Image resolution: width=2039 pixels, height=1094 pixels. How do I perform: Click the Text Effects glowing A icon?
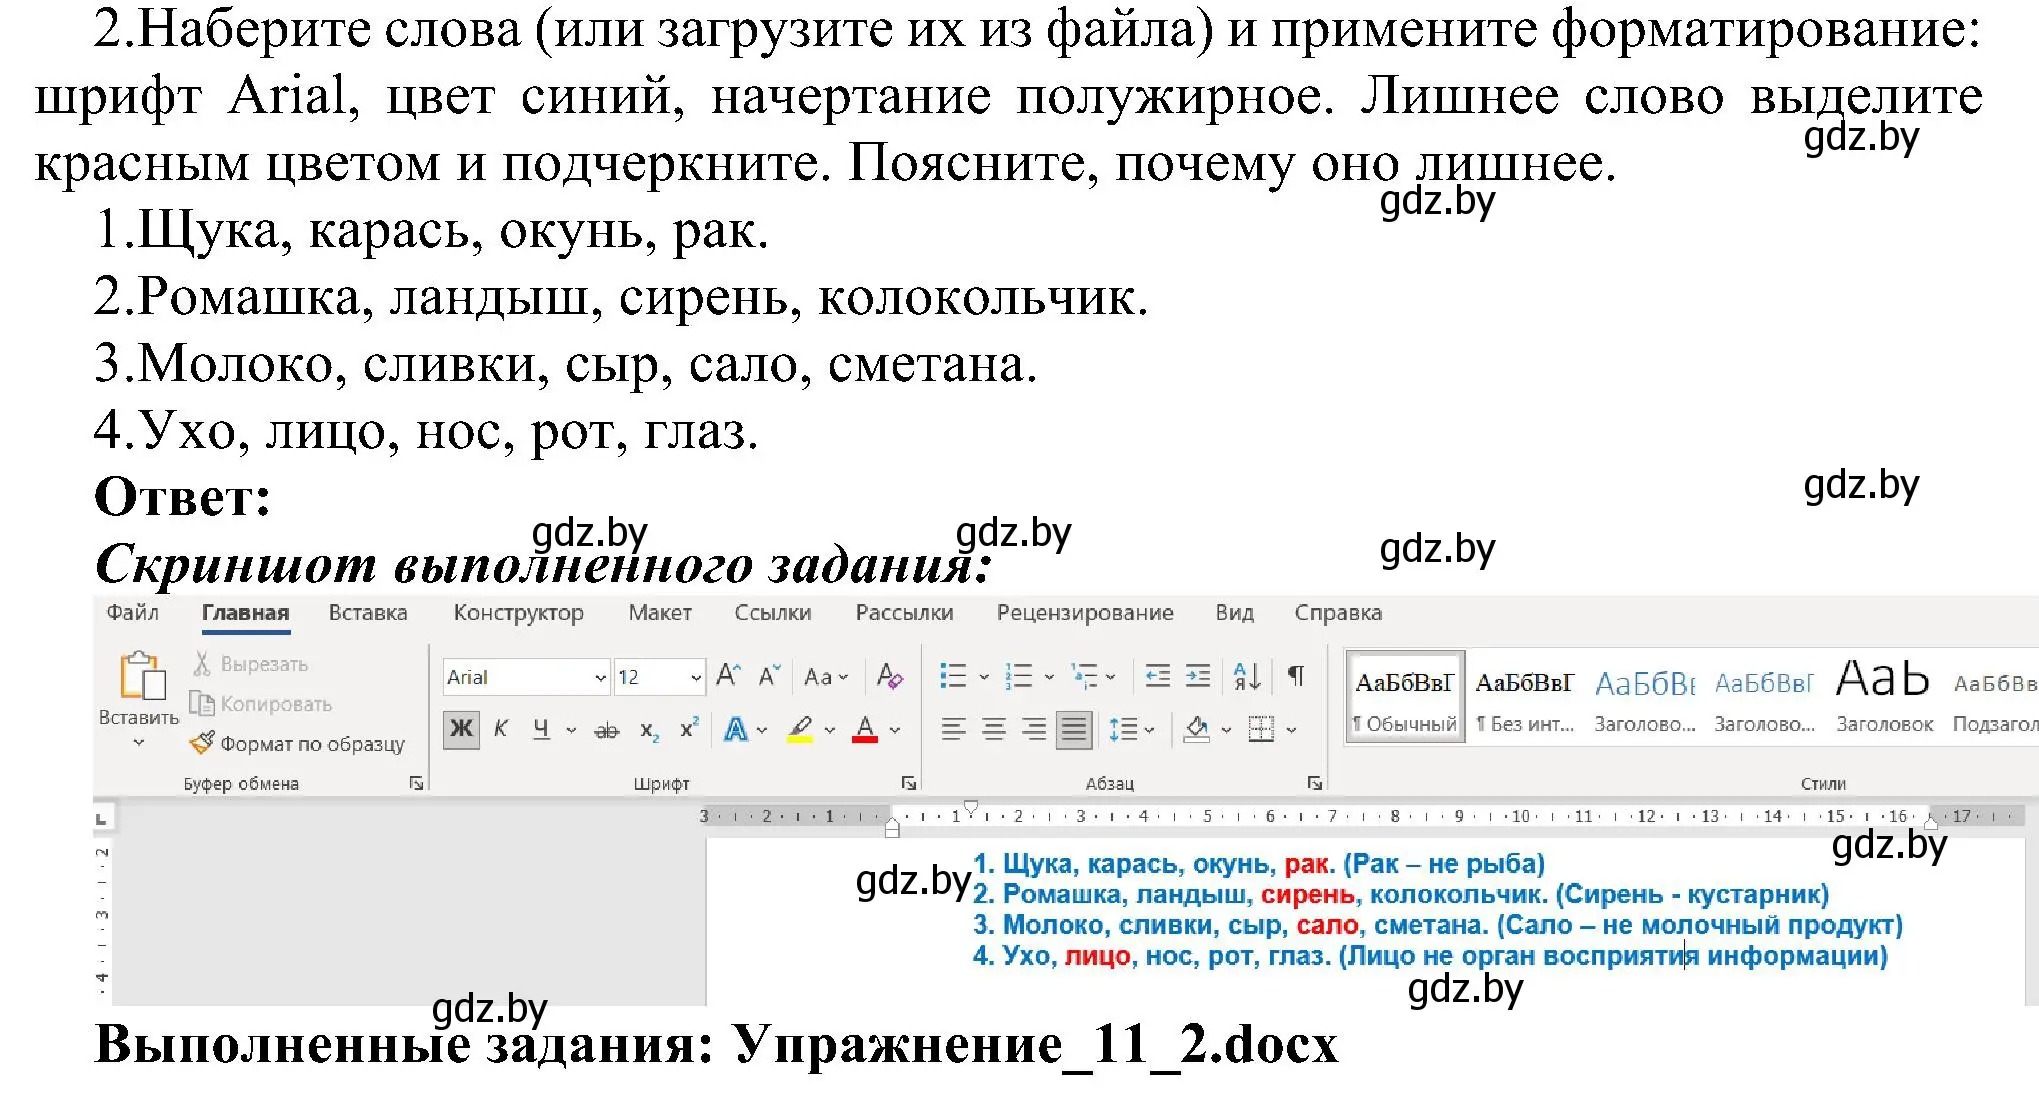[x=735, y=730]
